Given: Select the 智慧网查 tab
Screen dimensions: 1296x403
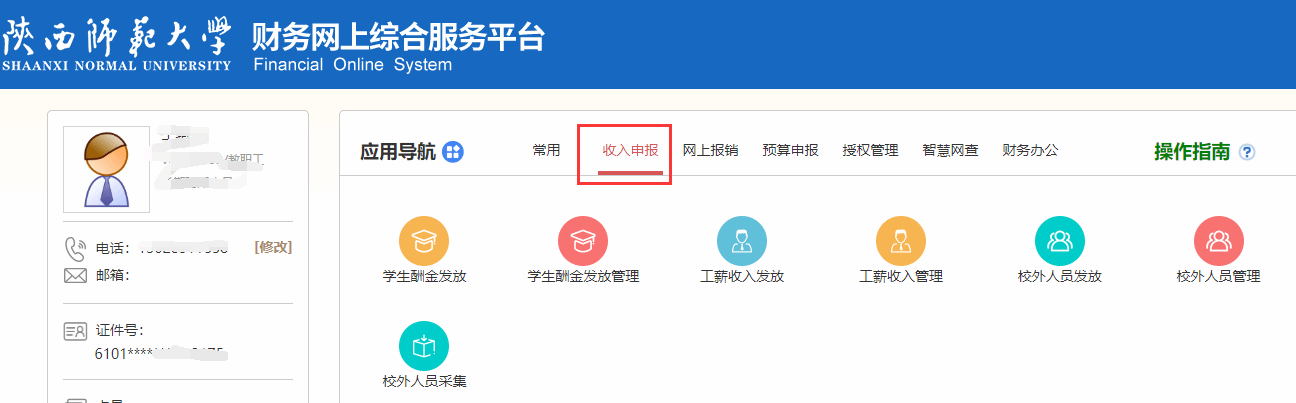Looking at the screenshot, I should (950, 151).
